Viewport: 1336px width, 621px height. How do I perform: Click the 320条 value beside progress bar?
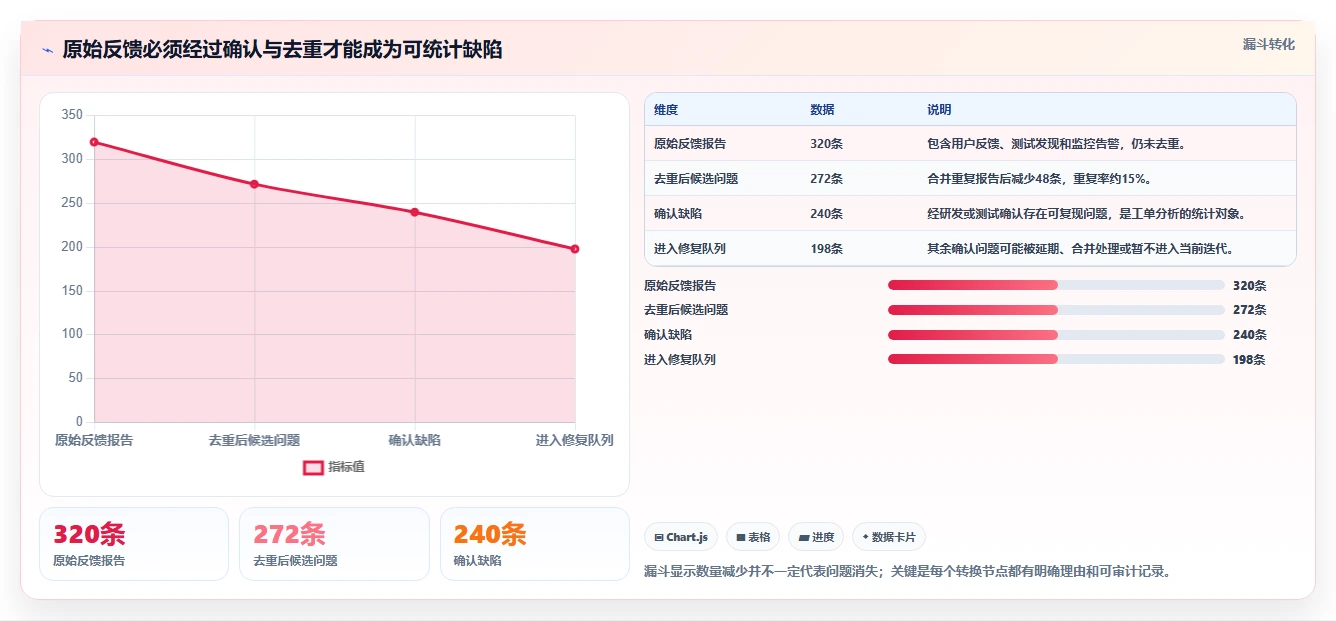[1249, 285]
